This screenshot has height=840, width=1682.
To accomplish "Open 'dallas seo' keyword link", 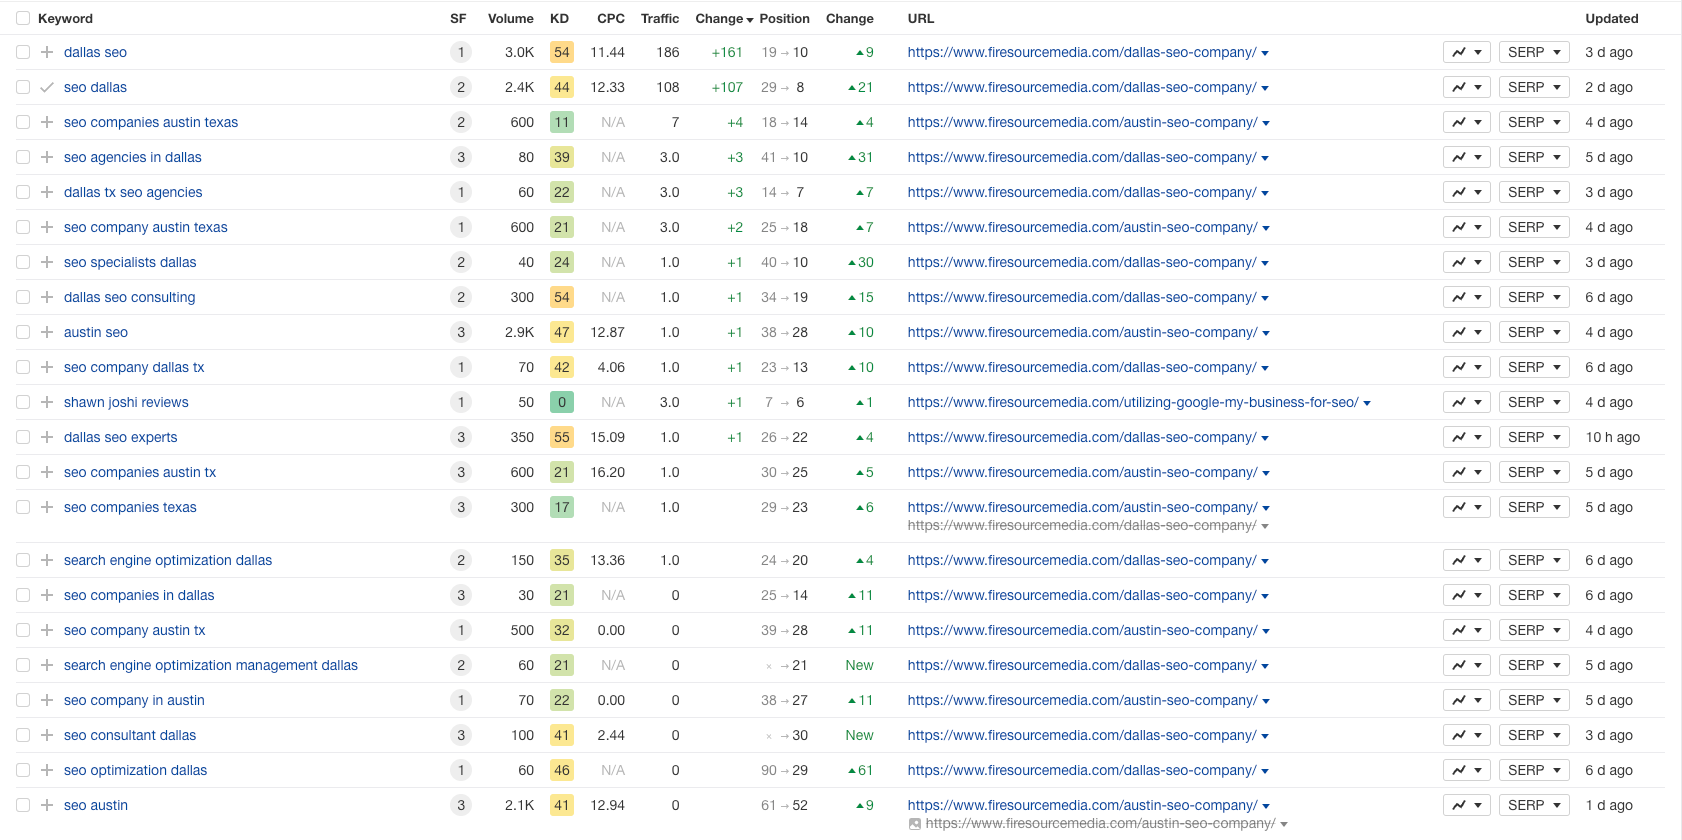I will (95, 52).
